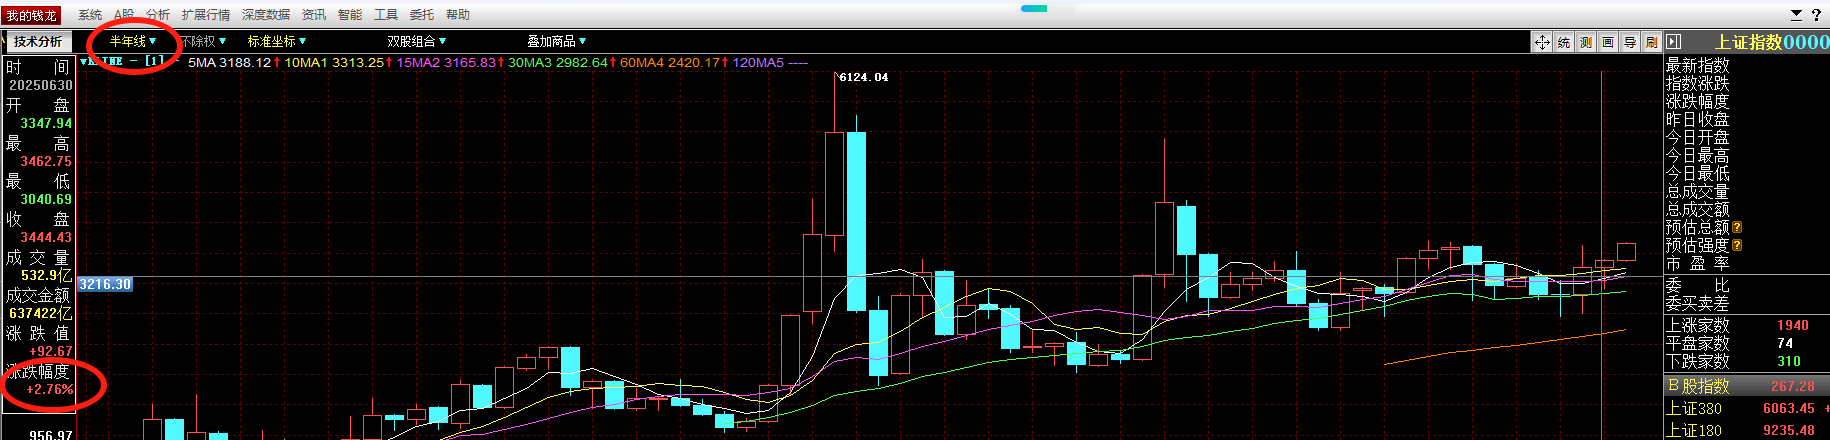Expand the KLINE indicator triangle
The image size is (1830, 440).
[83, 61]
